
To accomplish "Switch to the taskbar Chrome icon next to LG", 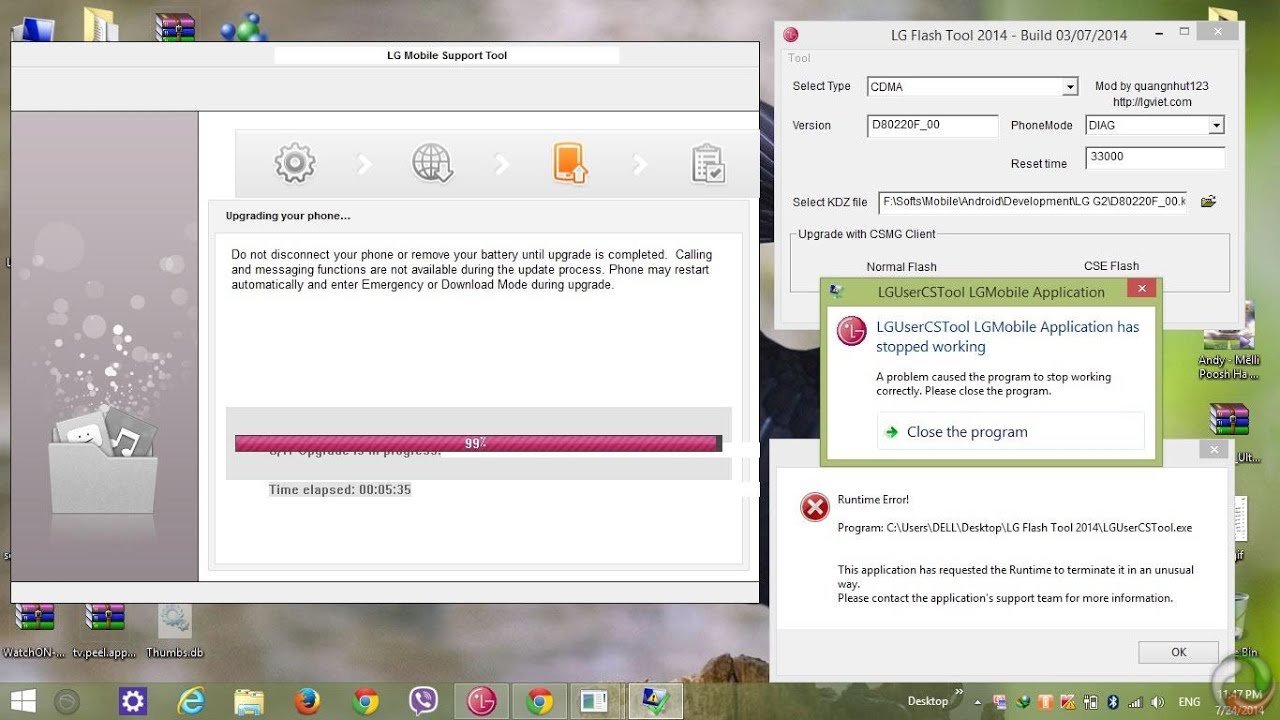I will pyautogui.click(x=540, y=701).
